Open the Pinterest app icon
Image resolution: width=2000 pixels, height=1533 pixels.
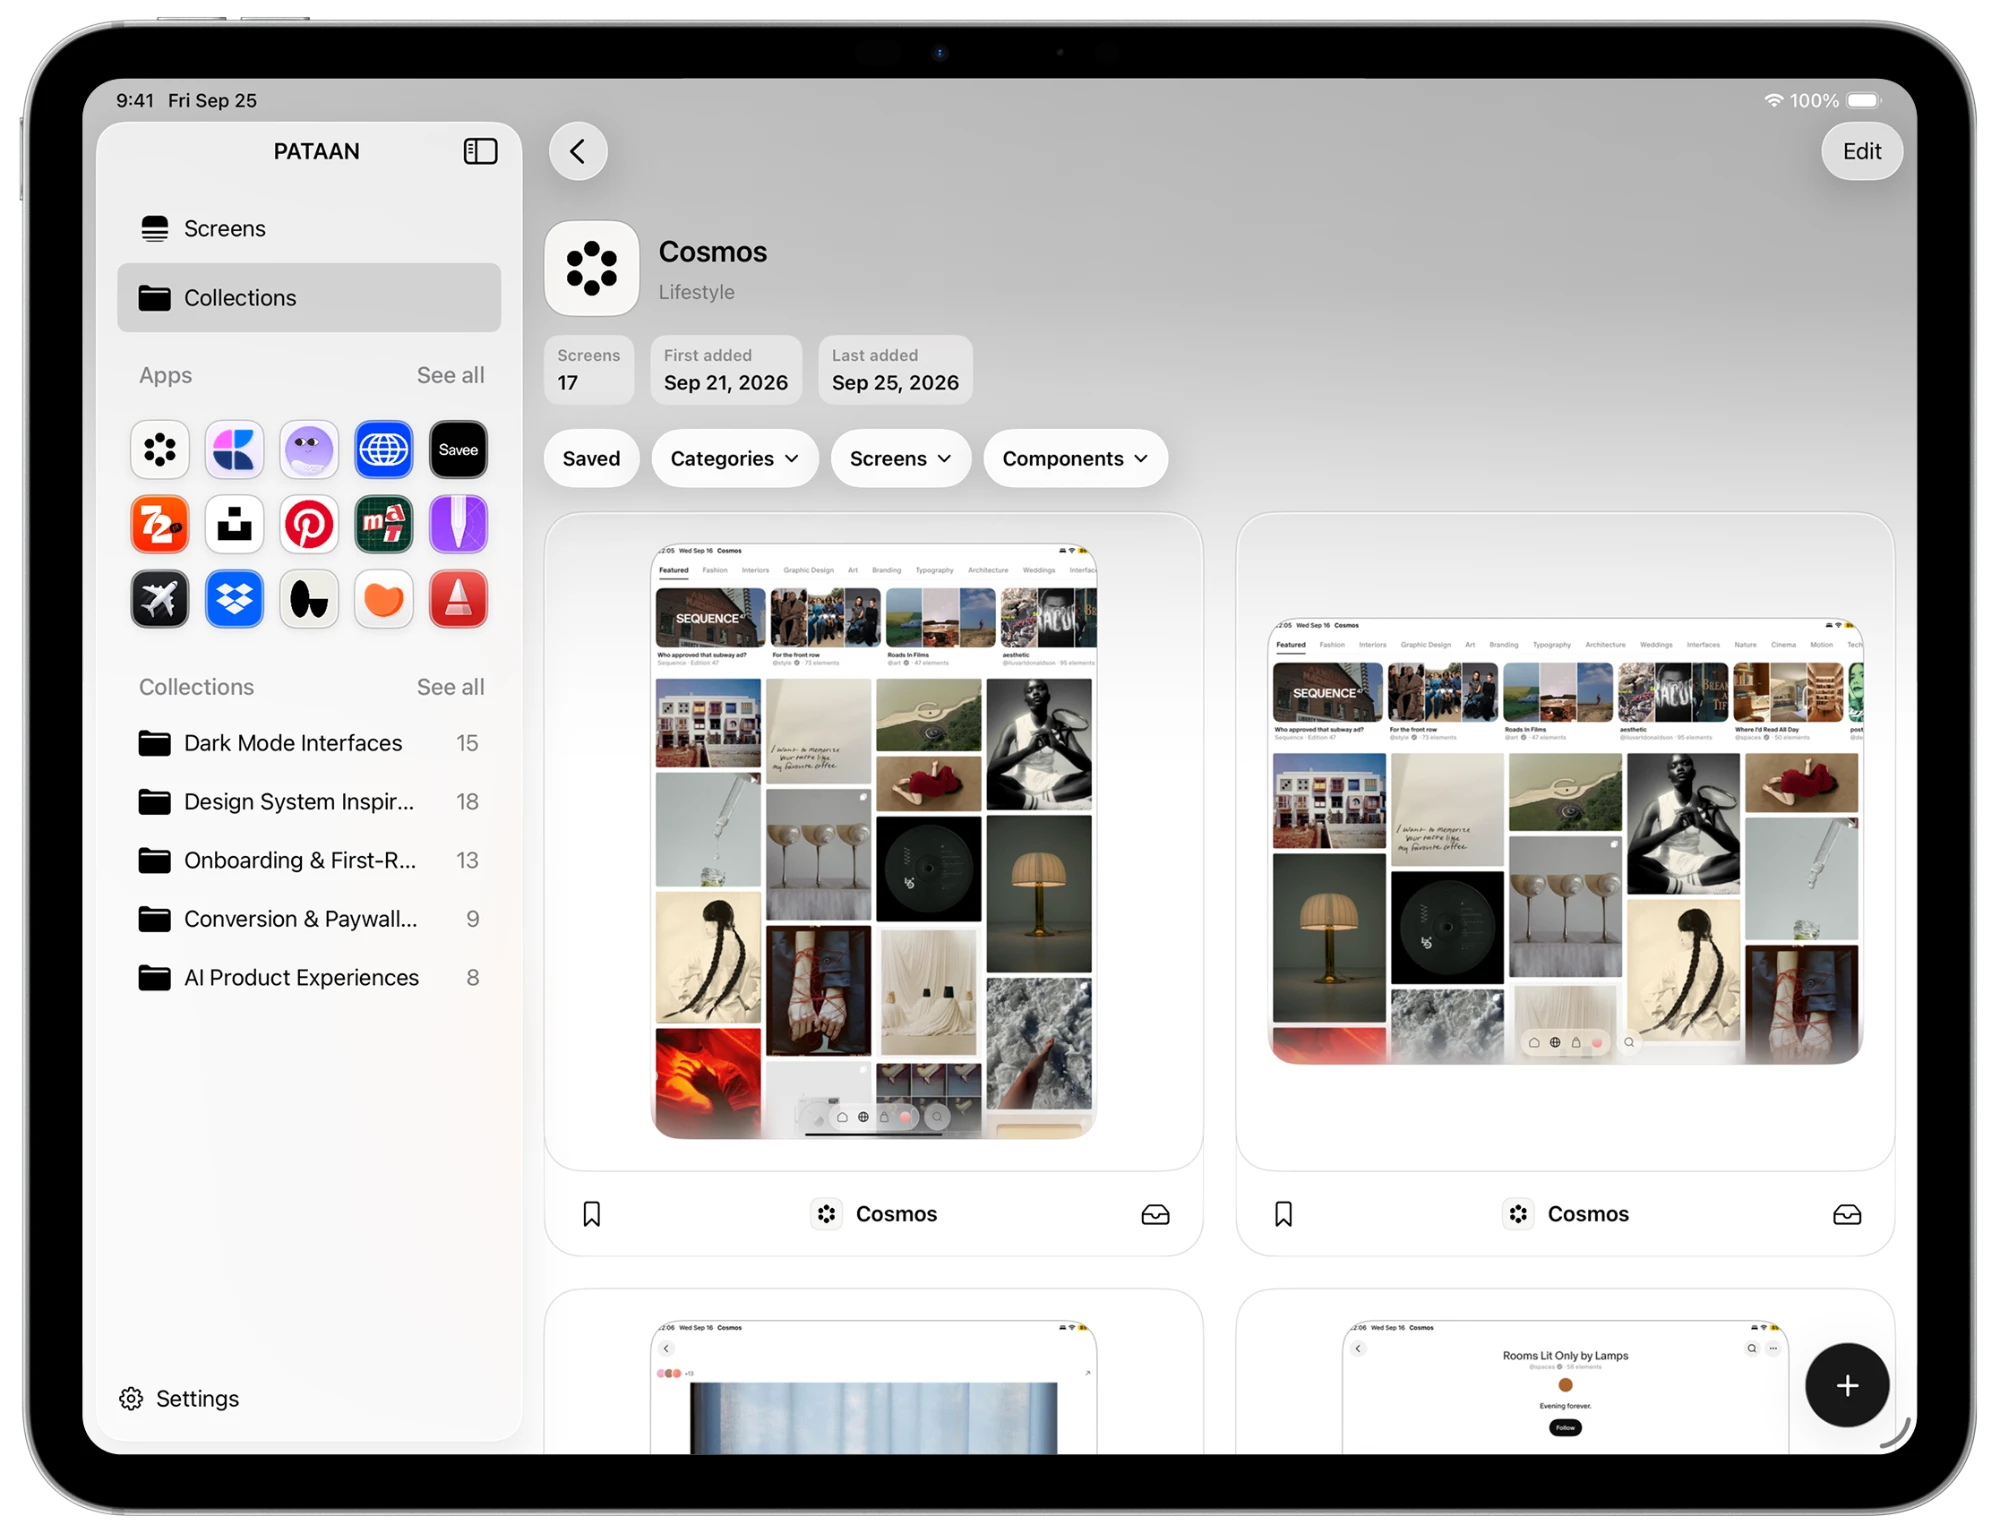309,524
